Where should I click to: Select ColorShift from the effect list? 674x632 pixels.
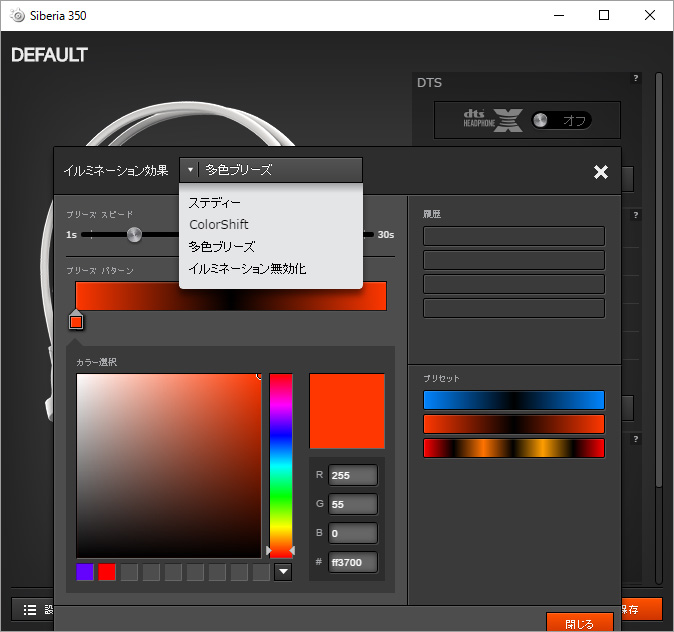tap(219, 224)
